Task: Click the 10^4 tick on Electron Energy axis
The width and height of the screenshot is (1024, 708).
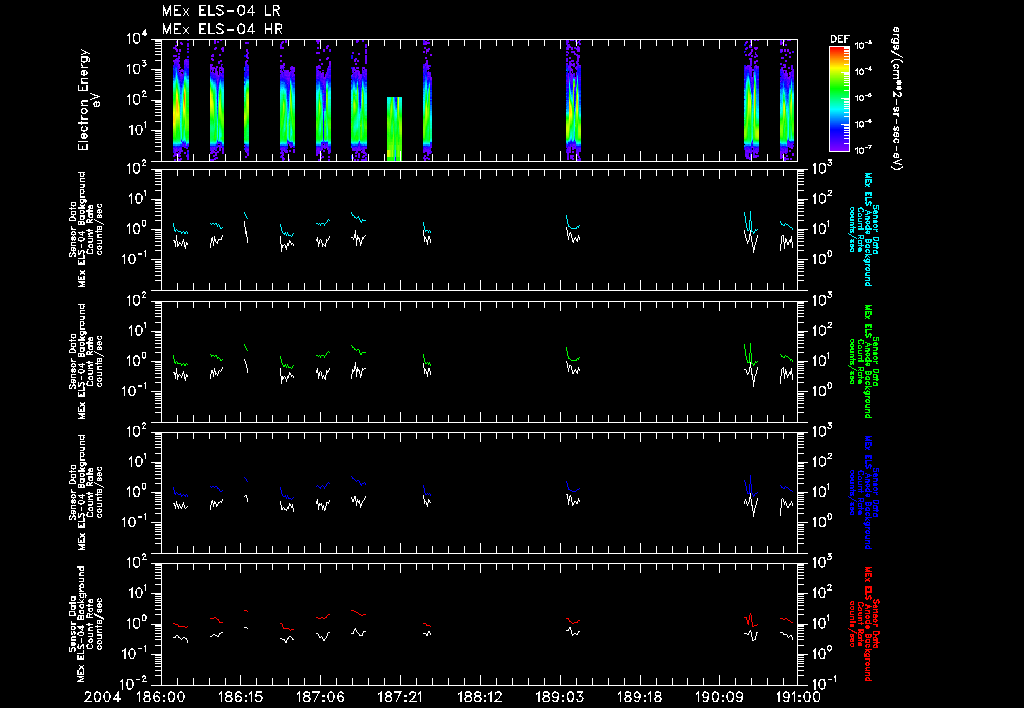Action: (x=137, y=39)
